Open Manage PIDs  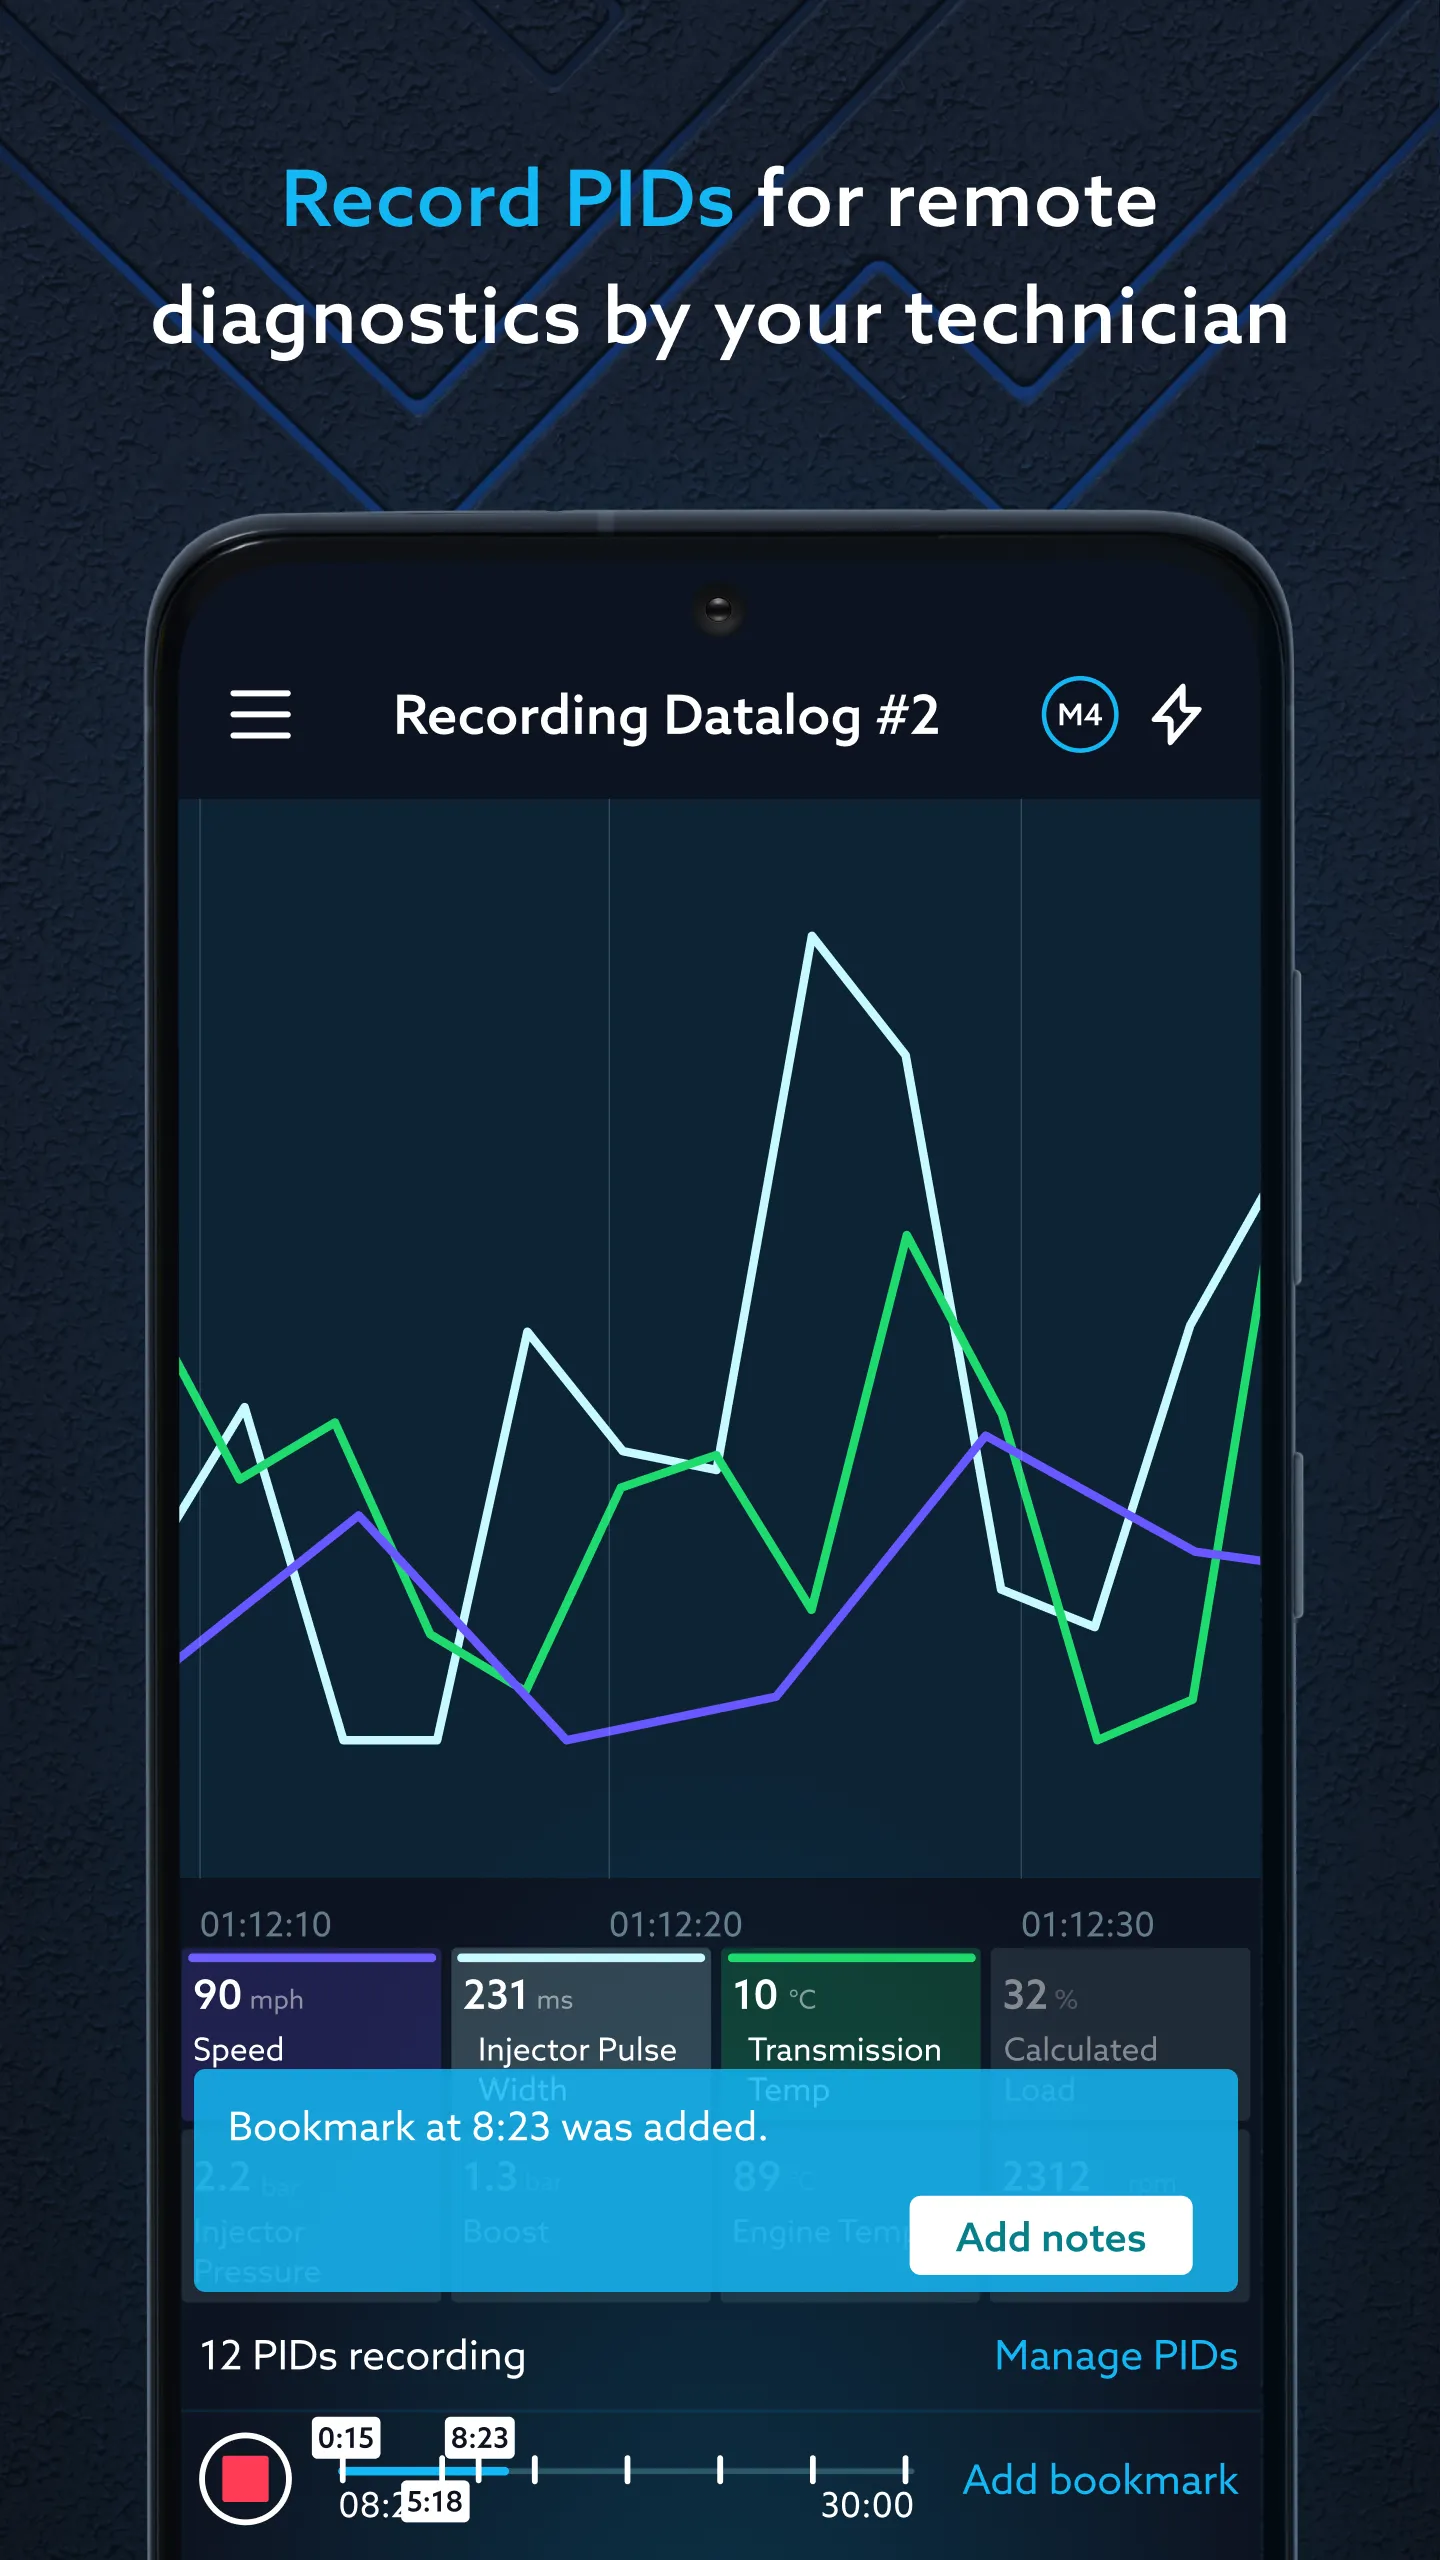click(x=1116, y=2356)
